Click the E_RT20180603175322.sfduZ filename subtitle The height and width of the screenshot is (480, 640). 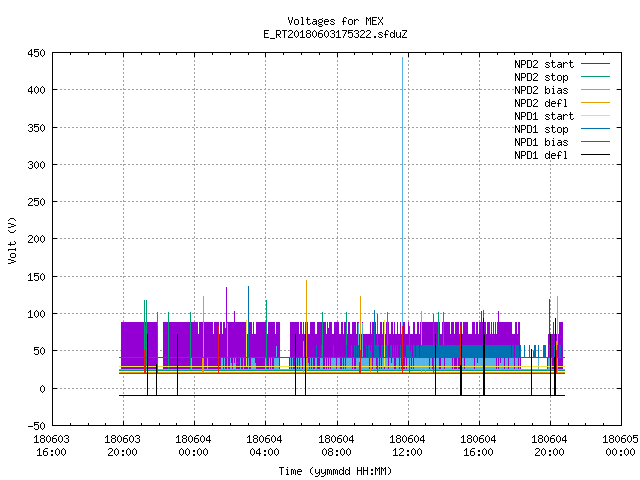pyautogui.click(x=335, y=34)
